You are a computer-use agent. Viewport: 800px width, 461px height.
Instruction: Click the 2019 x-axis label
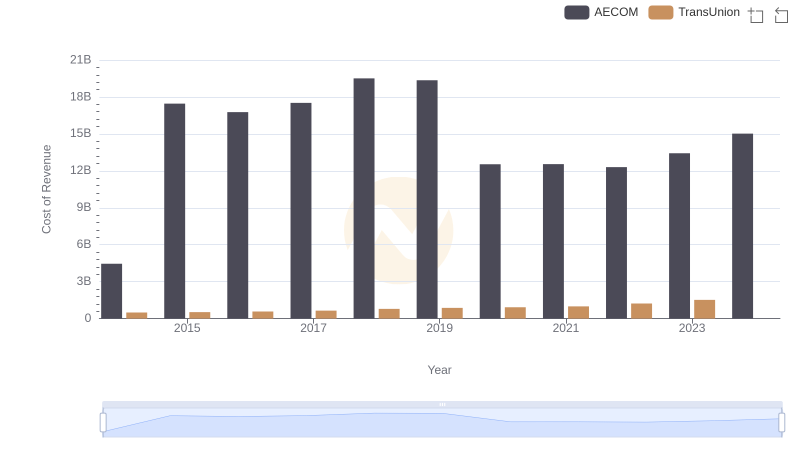(x=439, y=328)
